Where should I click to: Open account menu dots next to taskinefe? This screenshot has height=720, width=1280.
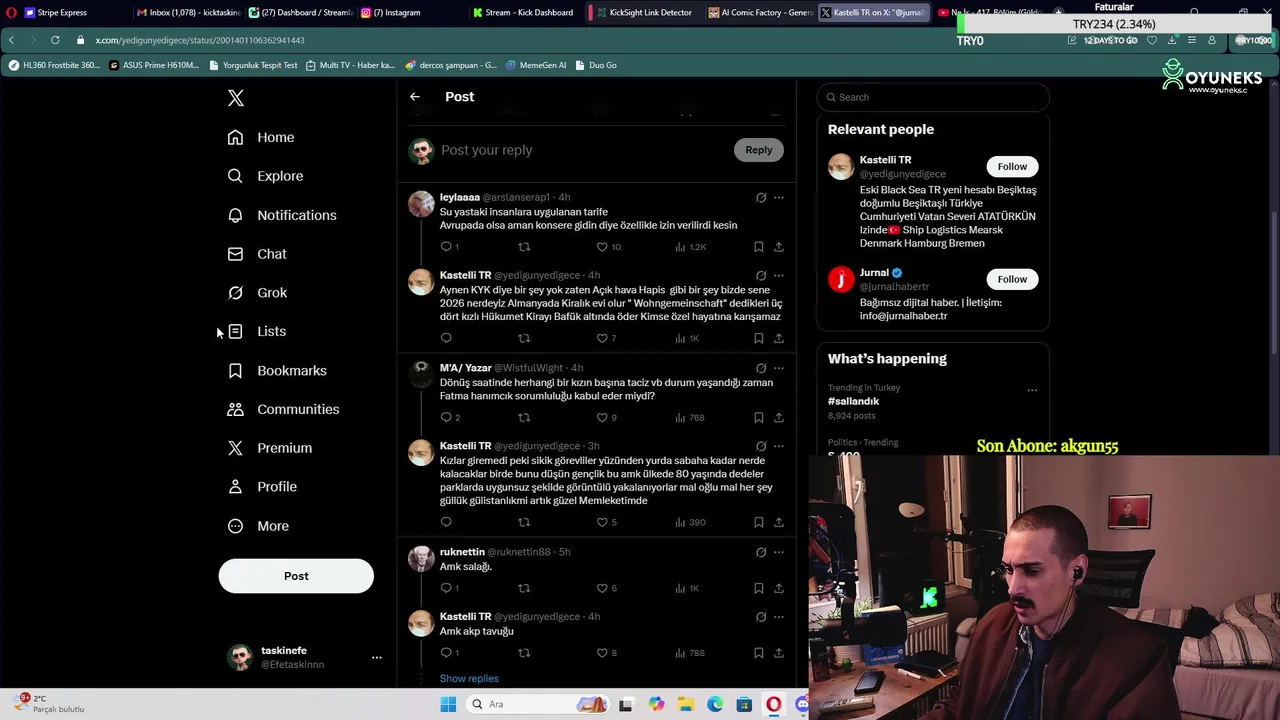pos(377,657)
